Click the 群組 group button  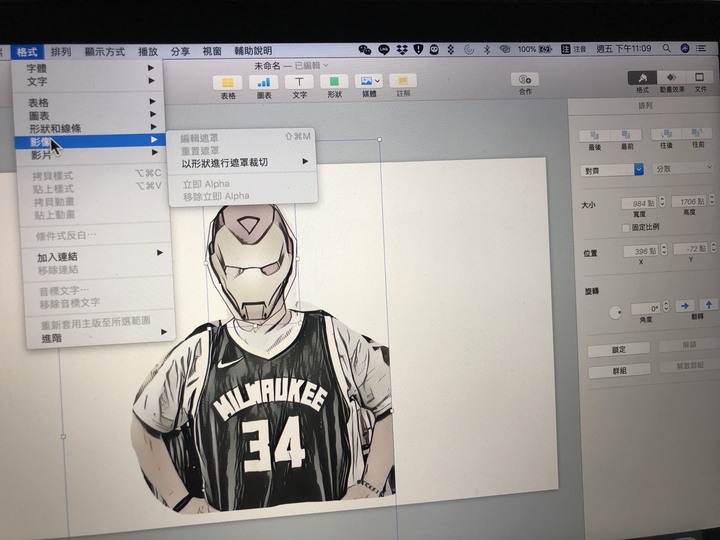click(x=619, y=370)
